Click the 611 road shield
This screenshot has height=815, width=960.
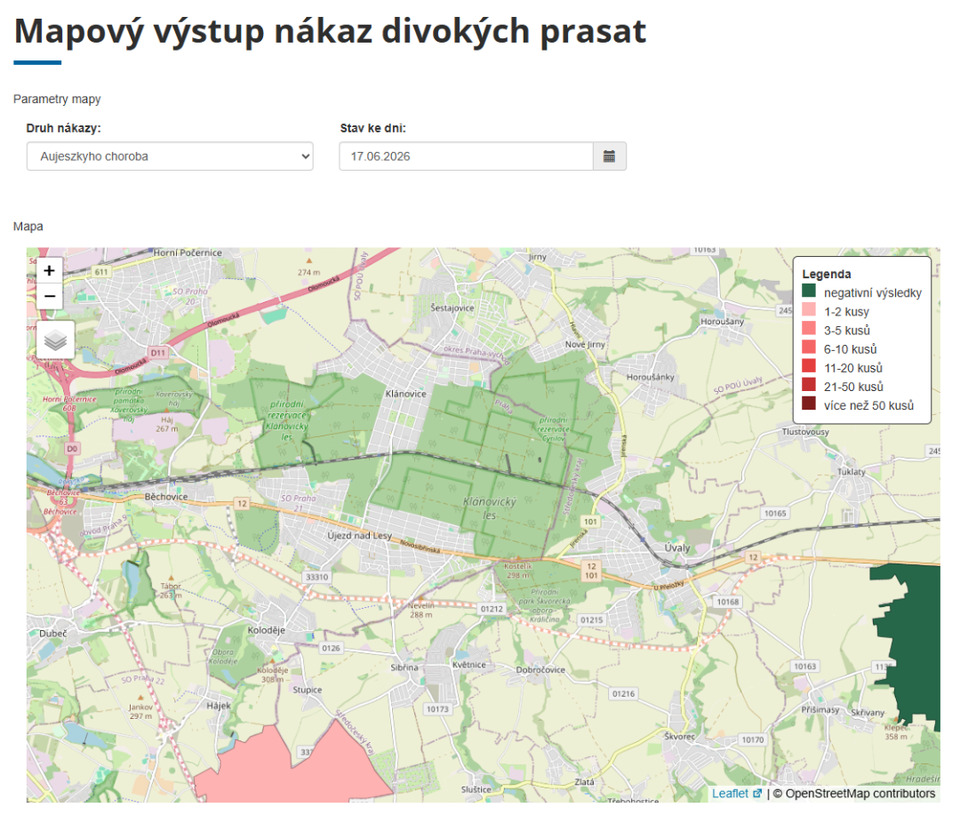tap(101, 272)
